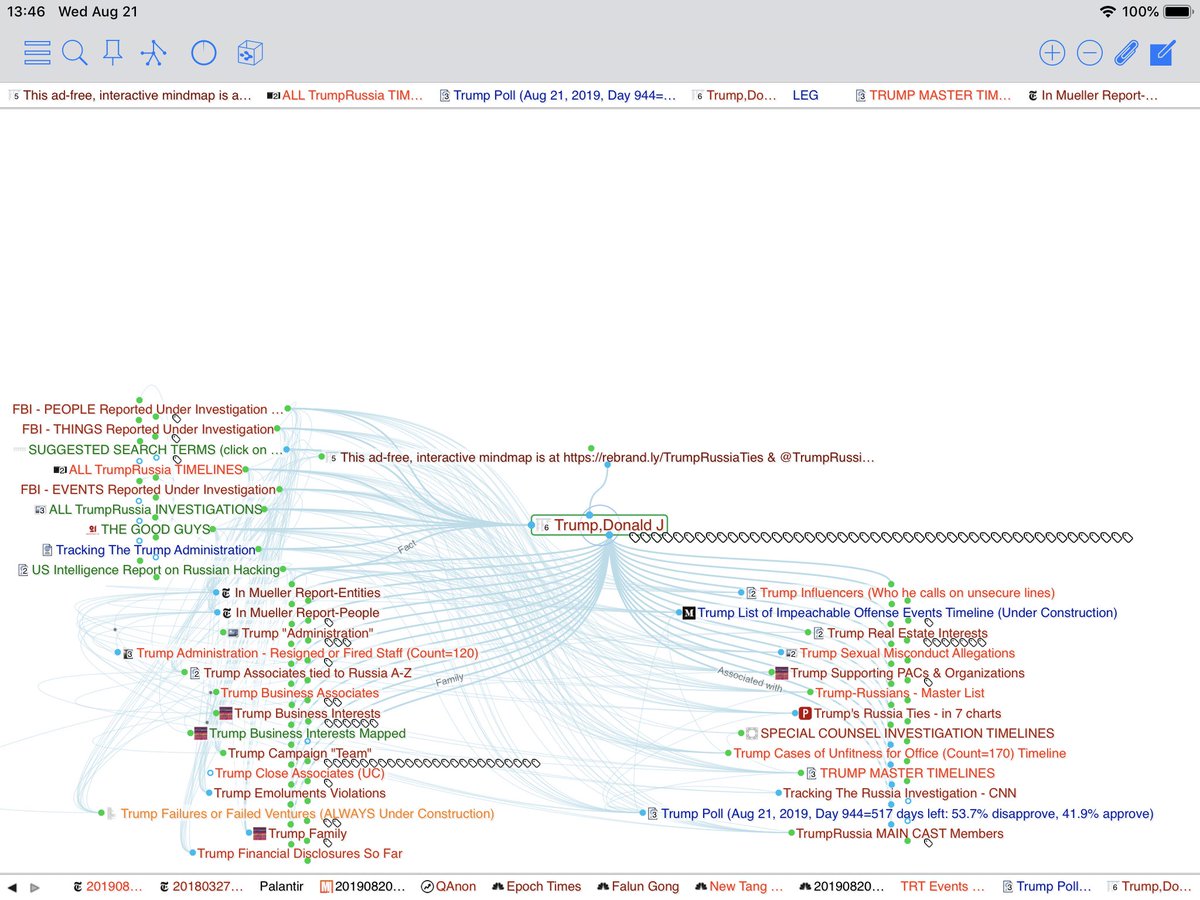Open Epoch Times in history bar
Viewport: 1200px width, 900px height.
(x=535, y=886)
